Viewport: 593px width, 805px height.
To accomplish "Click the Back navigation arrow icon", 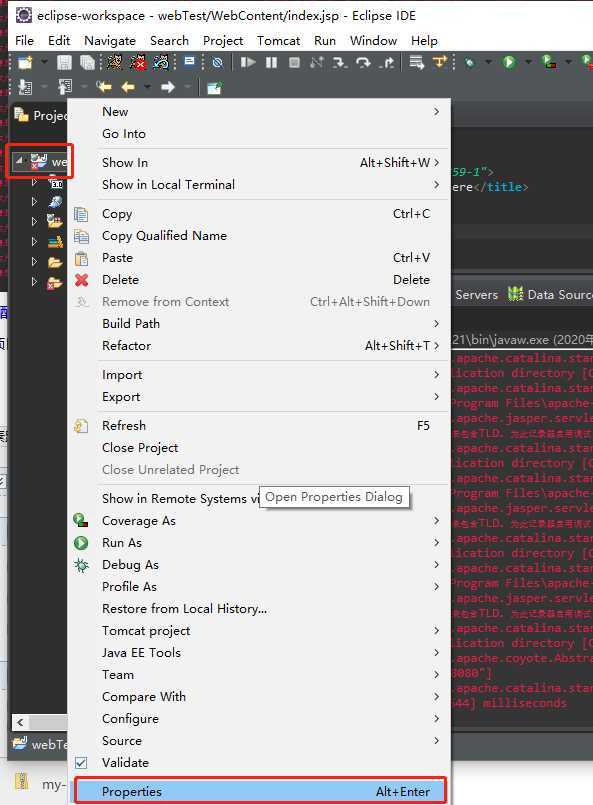I will click(128, 87).
